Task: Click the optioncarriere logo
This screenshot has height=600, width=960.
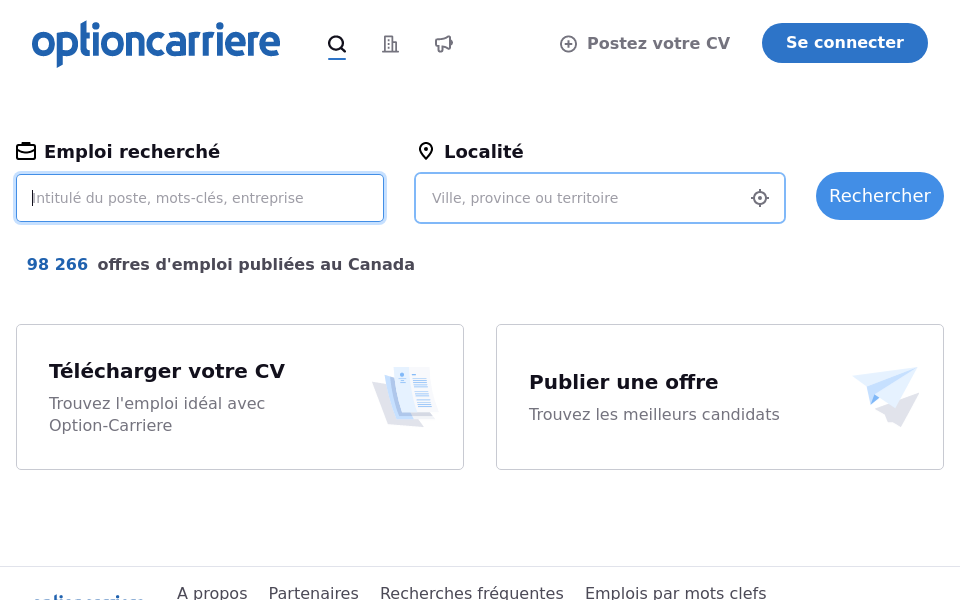Action: pyautogui.click(x=155, y=44)
